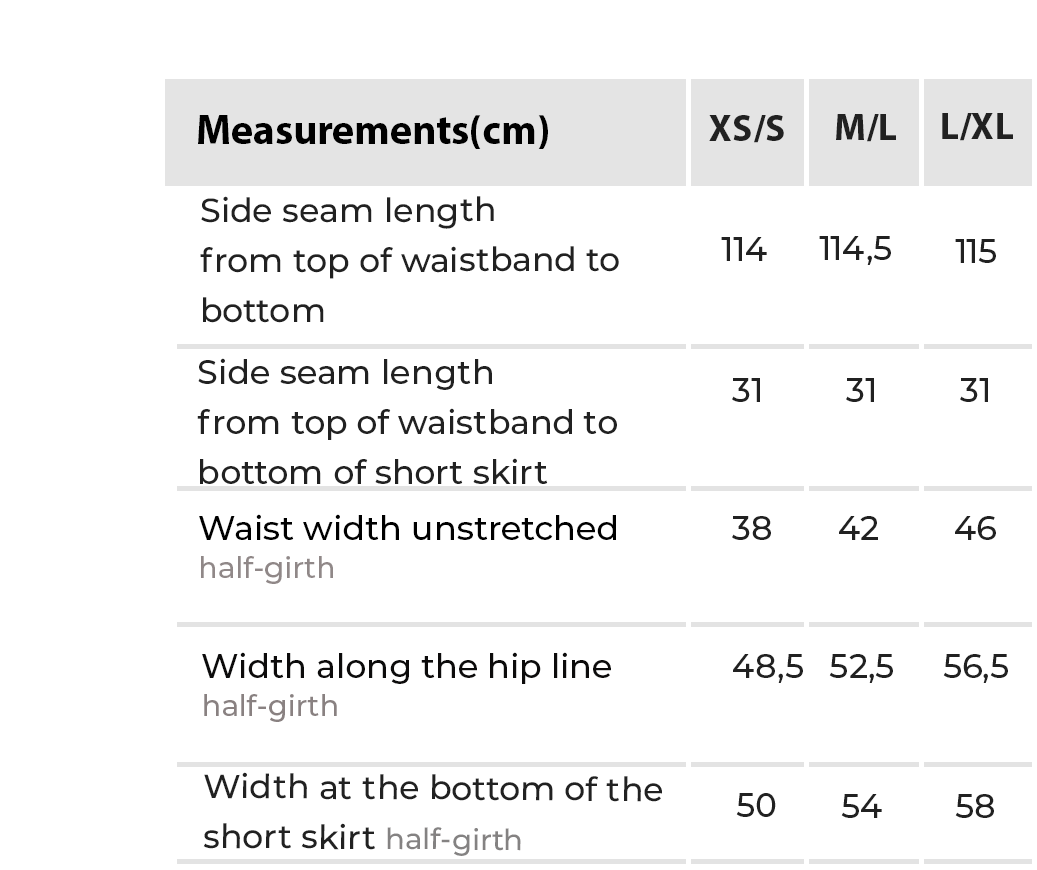Select the 115 side seam value
The height and width of the screenshot is (870, 1037).
[x=976, y=251]
